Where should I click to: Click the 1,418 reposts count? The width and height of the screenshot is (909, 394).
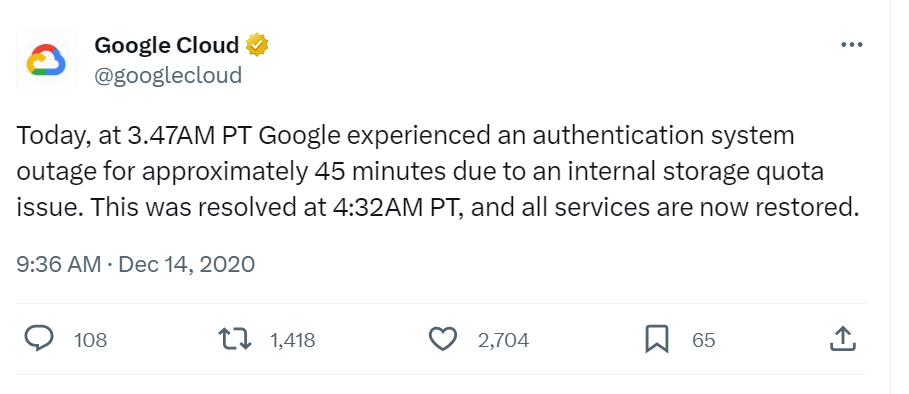pos(293,340)
